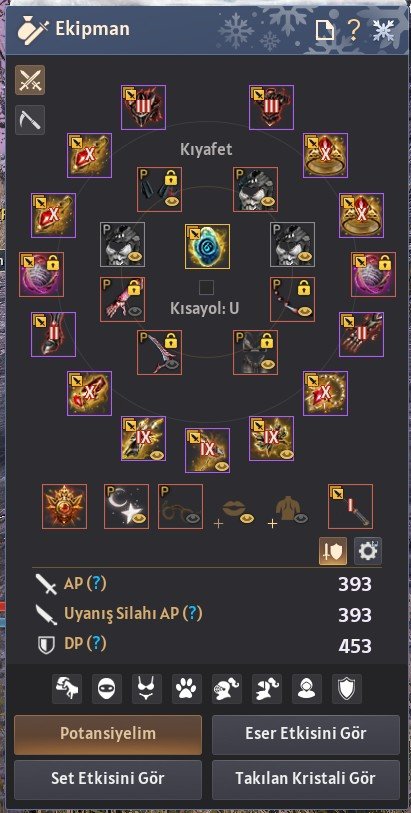Click the snowflake icon in the title bar
Viewport: 411px width, 813px height.
coord(384,31)
